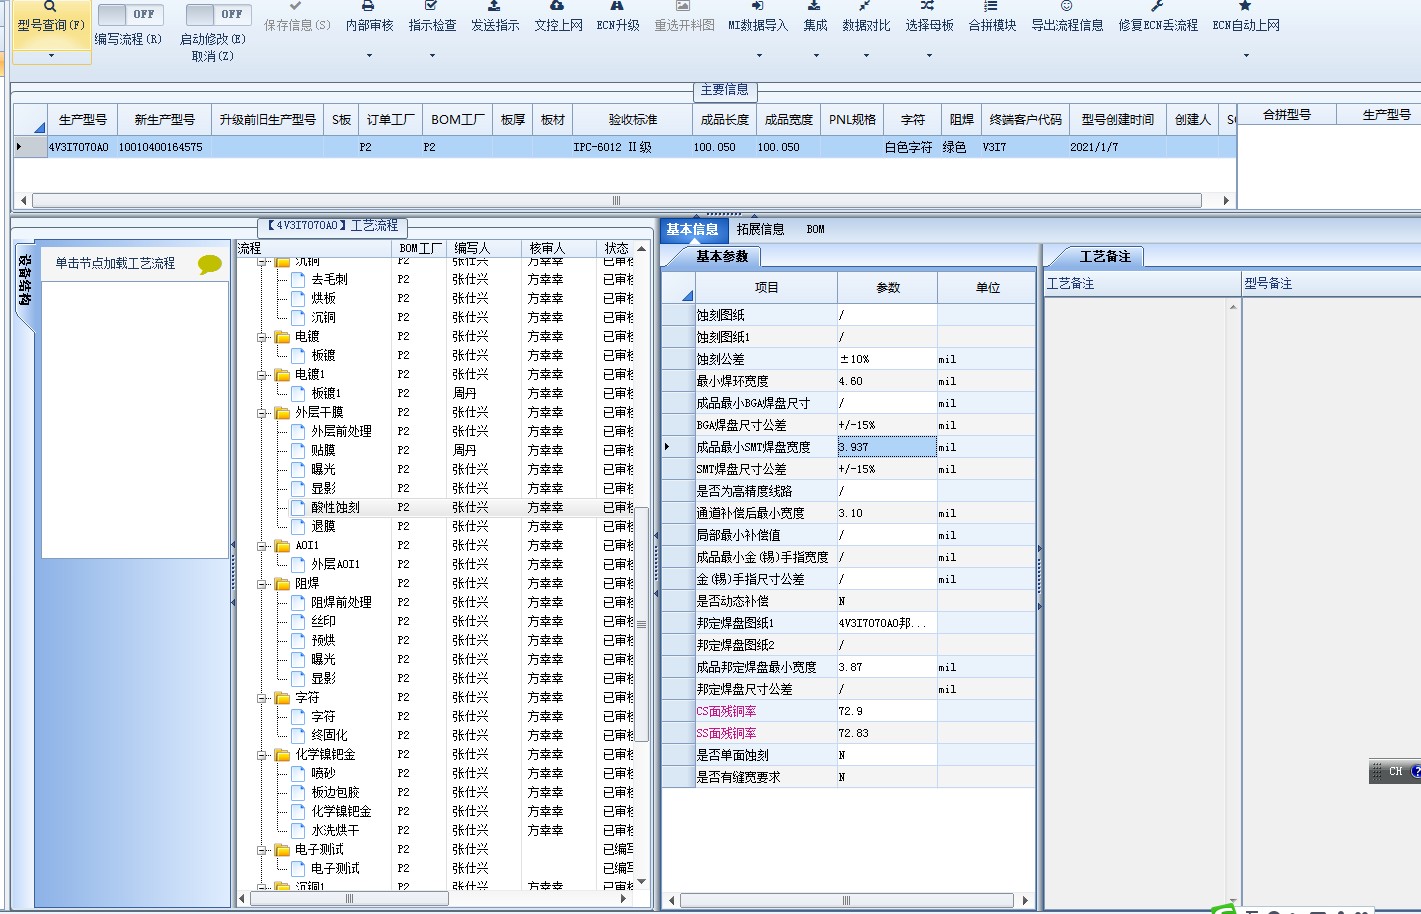
Task: Open the 设备结构 vertical side tab
Action: click(24, 288)
